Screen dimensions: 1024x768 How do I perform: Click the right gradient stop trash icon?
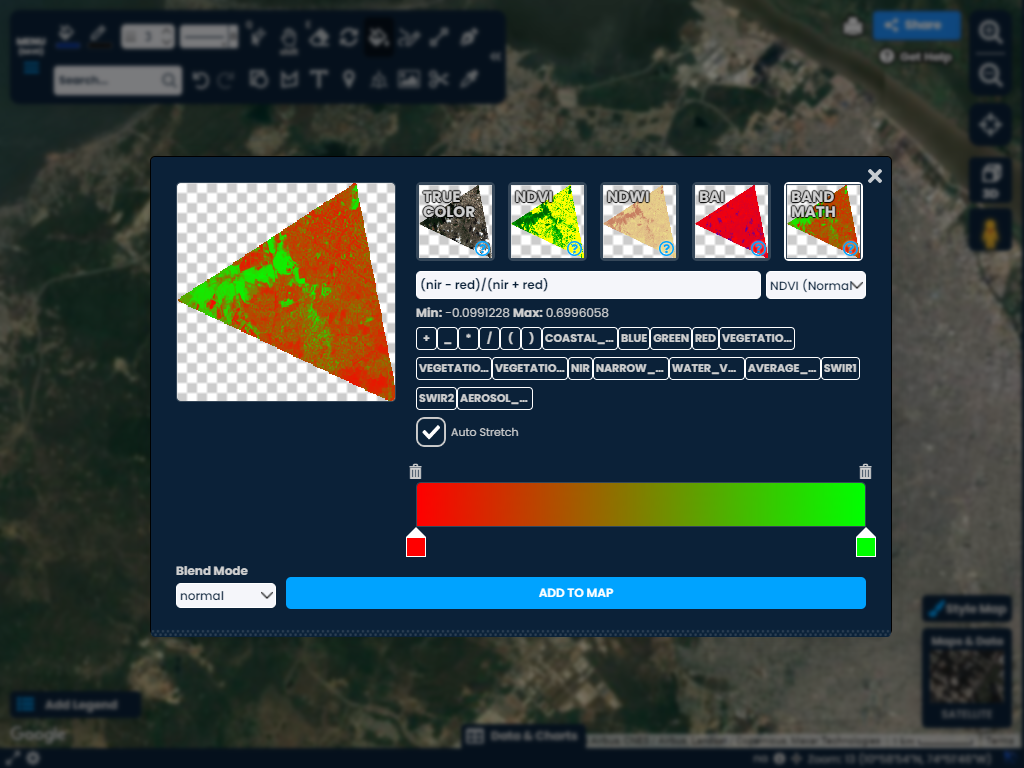[866, 472]
